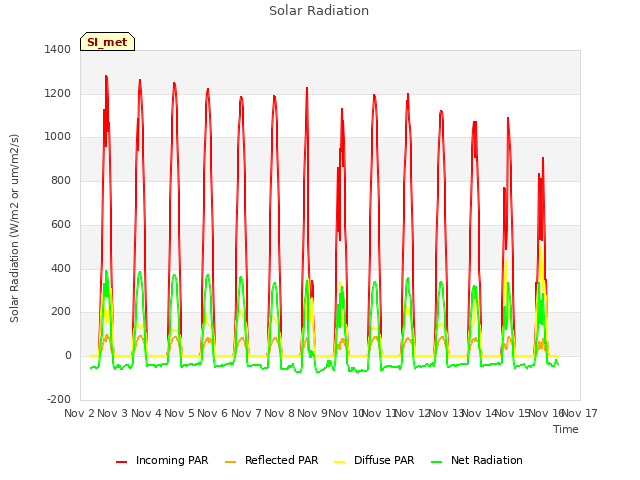Screen dimensions: 640x480
Task: Click the 1400 y-axis tick label
Action: point(58,49)
